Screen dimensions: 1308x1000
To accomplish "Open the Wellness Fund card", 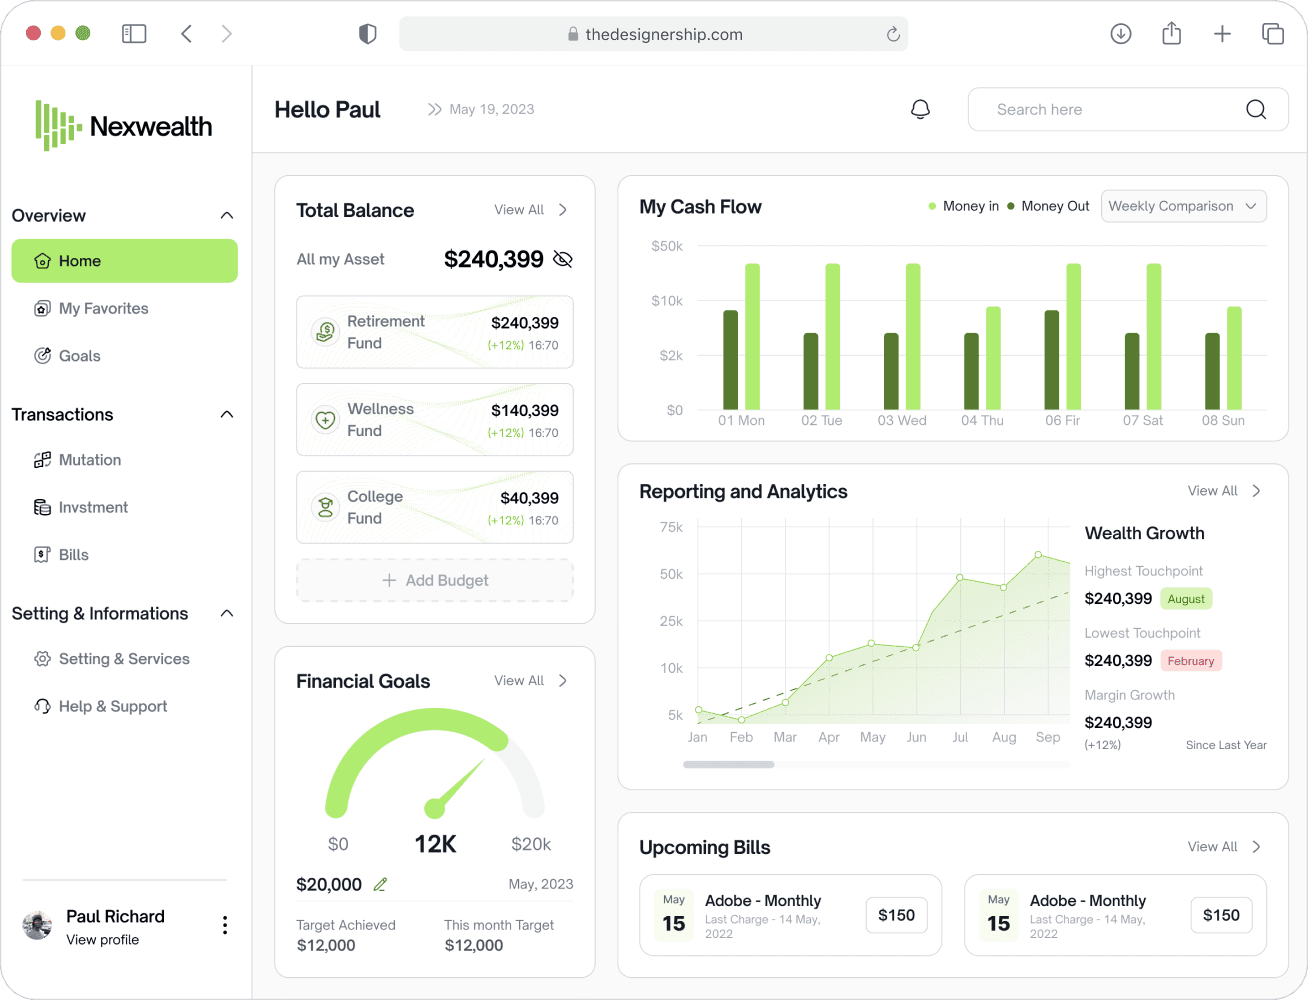I will 435,420.
